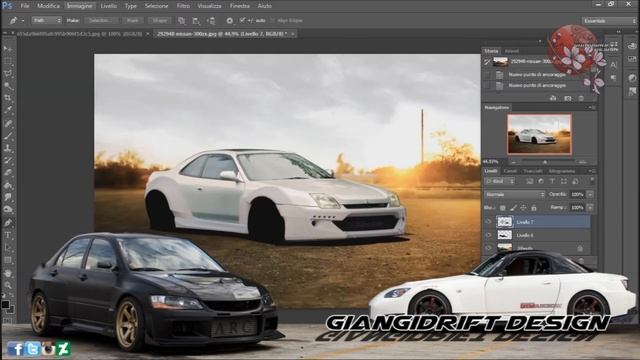Viewport: 640px width, 360px height.
Task: Select the Move tool in the toolbox
Action: (8, 49)
